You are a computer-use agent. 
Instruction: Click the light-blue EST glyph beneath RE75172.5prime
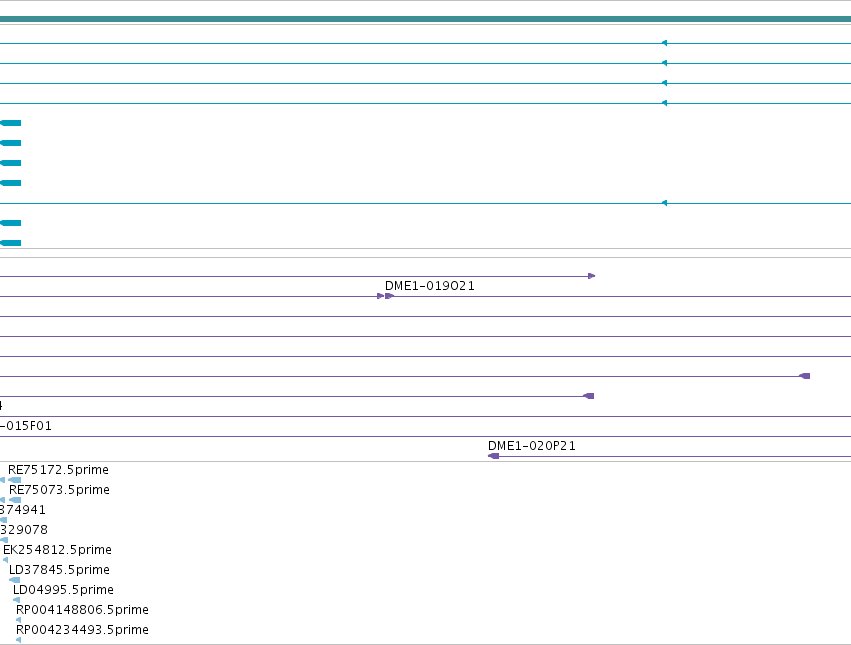(15, 480)
